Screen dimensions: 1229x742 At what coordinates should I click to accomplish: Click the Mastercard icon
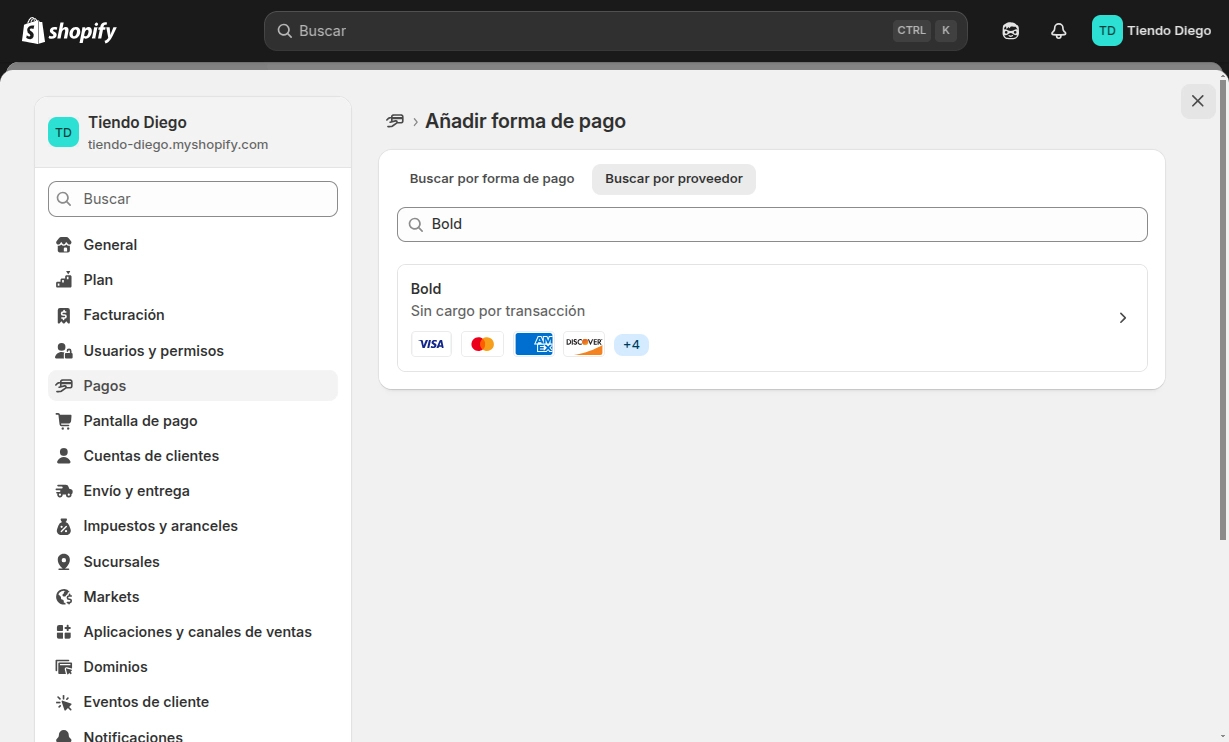coord(482,344)
